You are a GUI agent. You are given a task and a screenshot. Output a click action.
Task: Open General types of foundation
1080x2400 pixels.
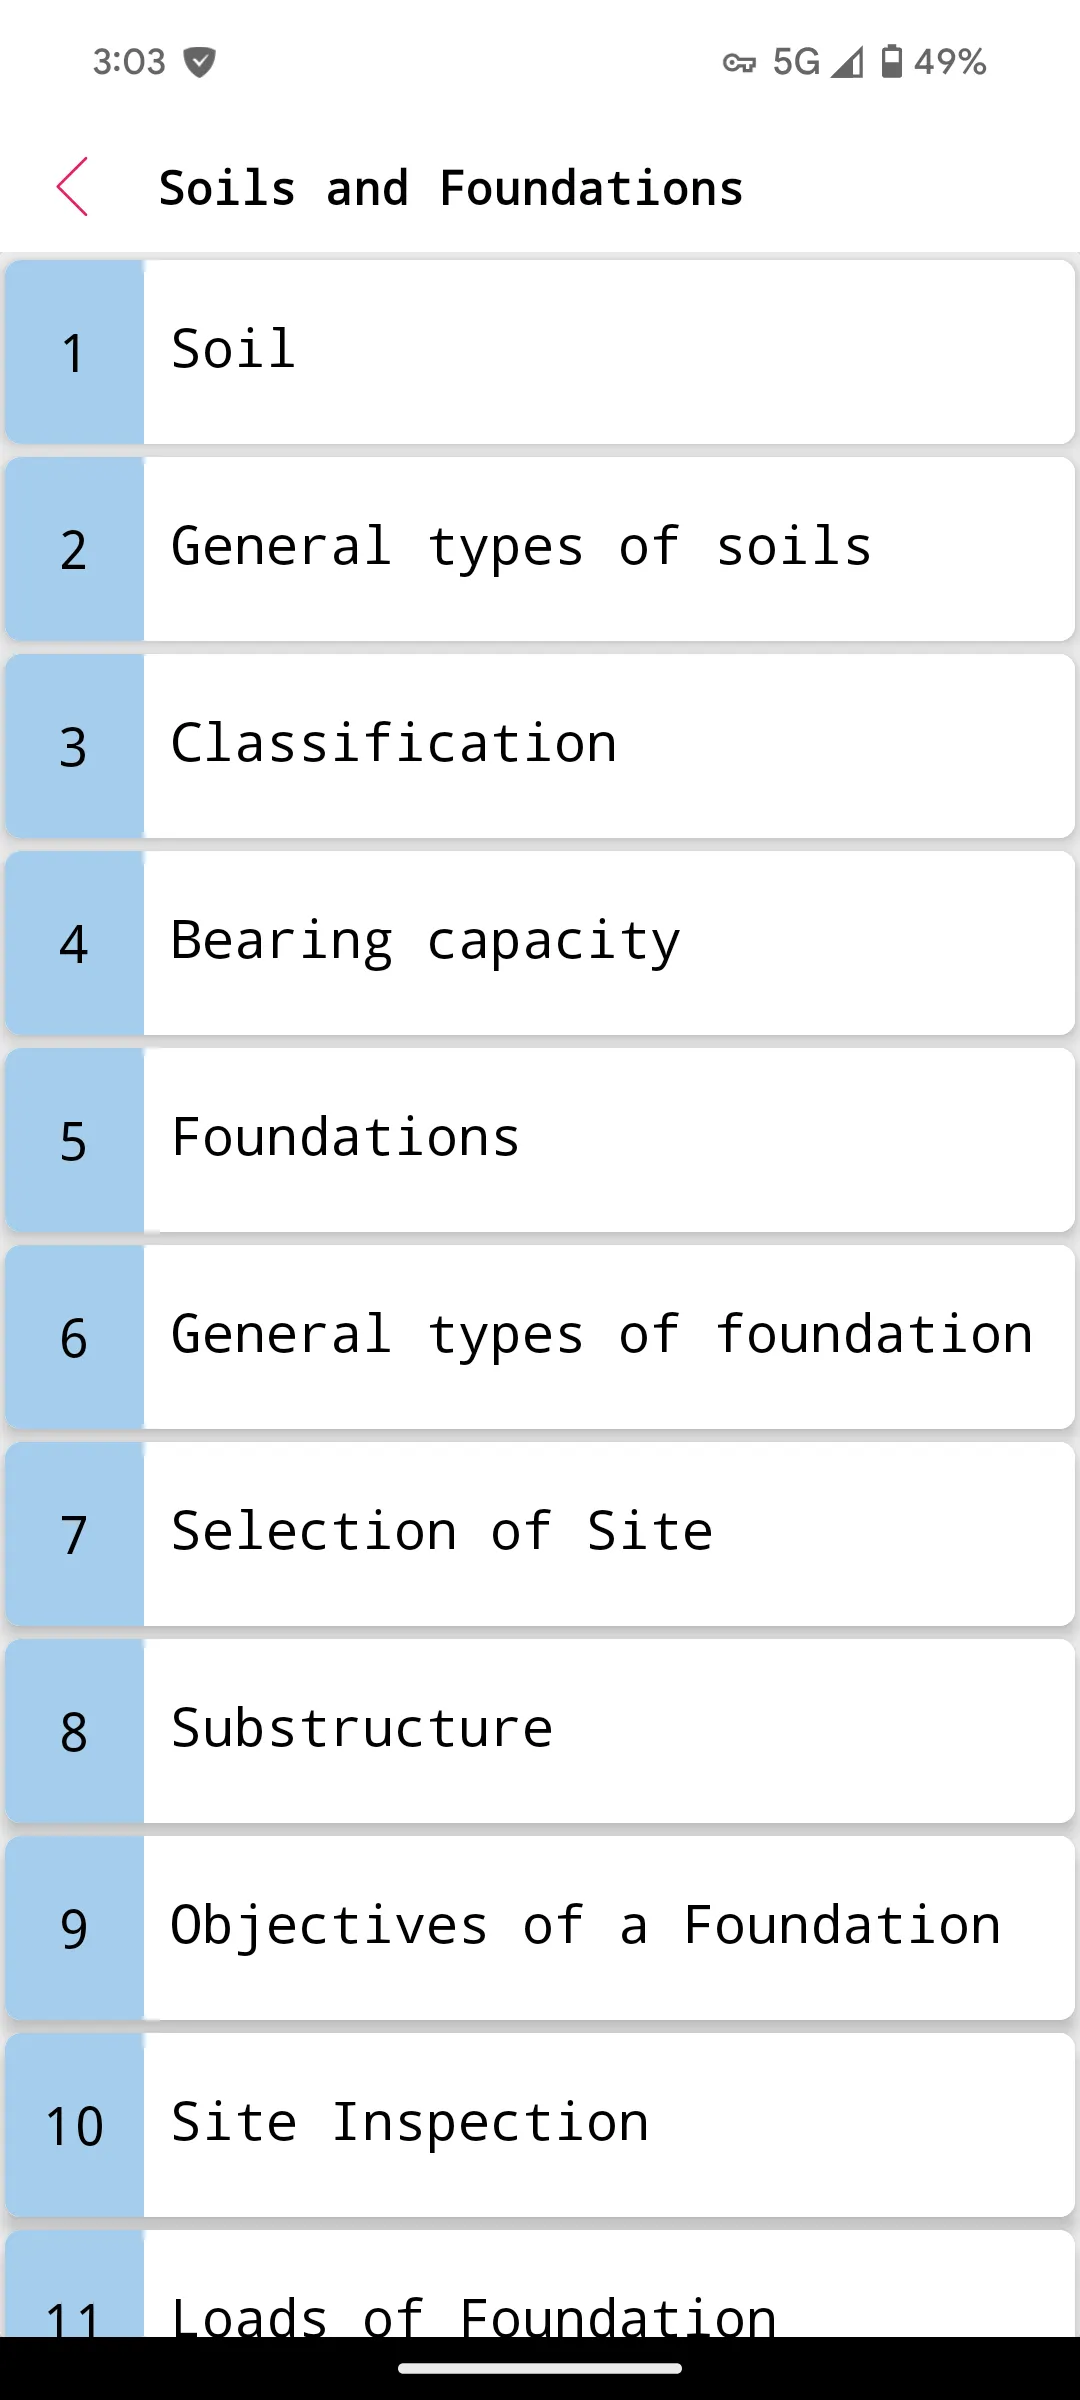[540, 1337]
